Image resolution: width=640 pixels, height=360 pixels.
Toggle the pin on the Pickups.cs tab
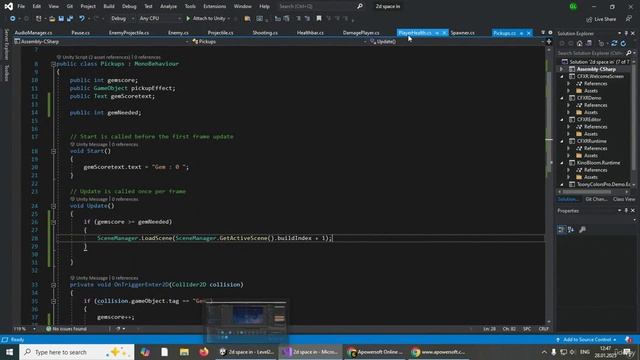[x=521, y=33]
